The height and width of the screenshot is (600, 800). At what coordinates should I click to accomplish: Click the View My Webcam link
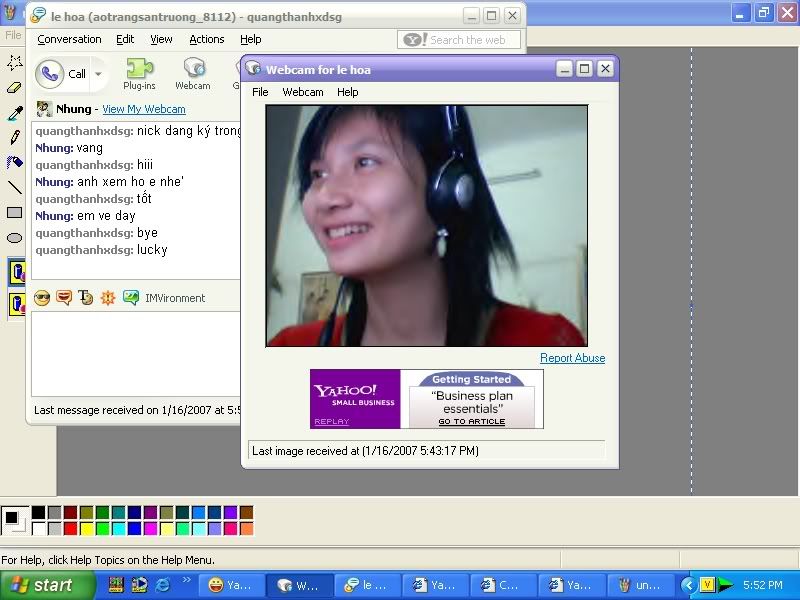pos(143,109)
